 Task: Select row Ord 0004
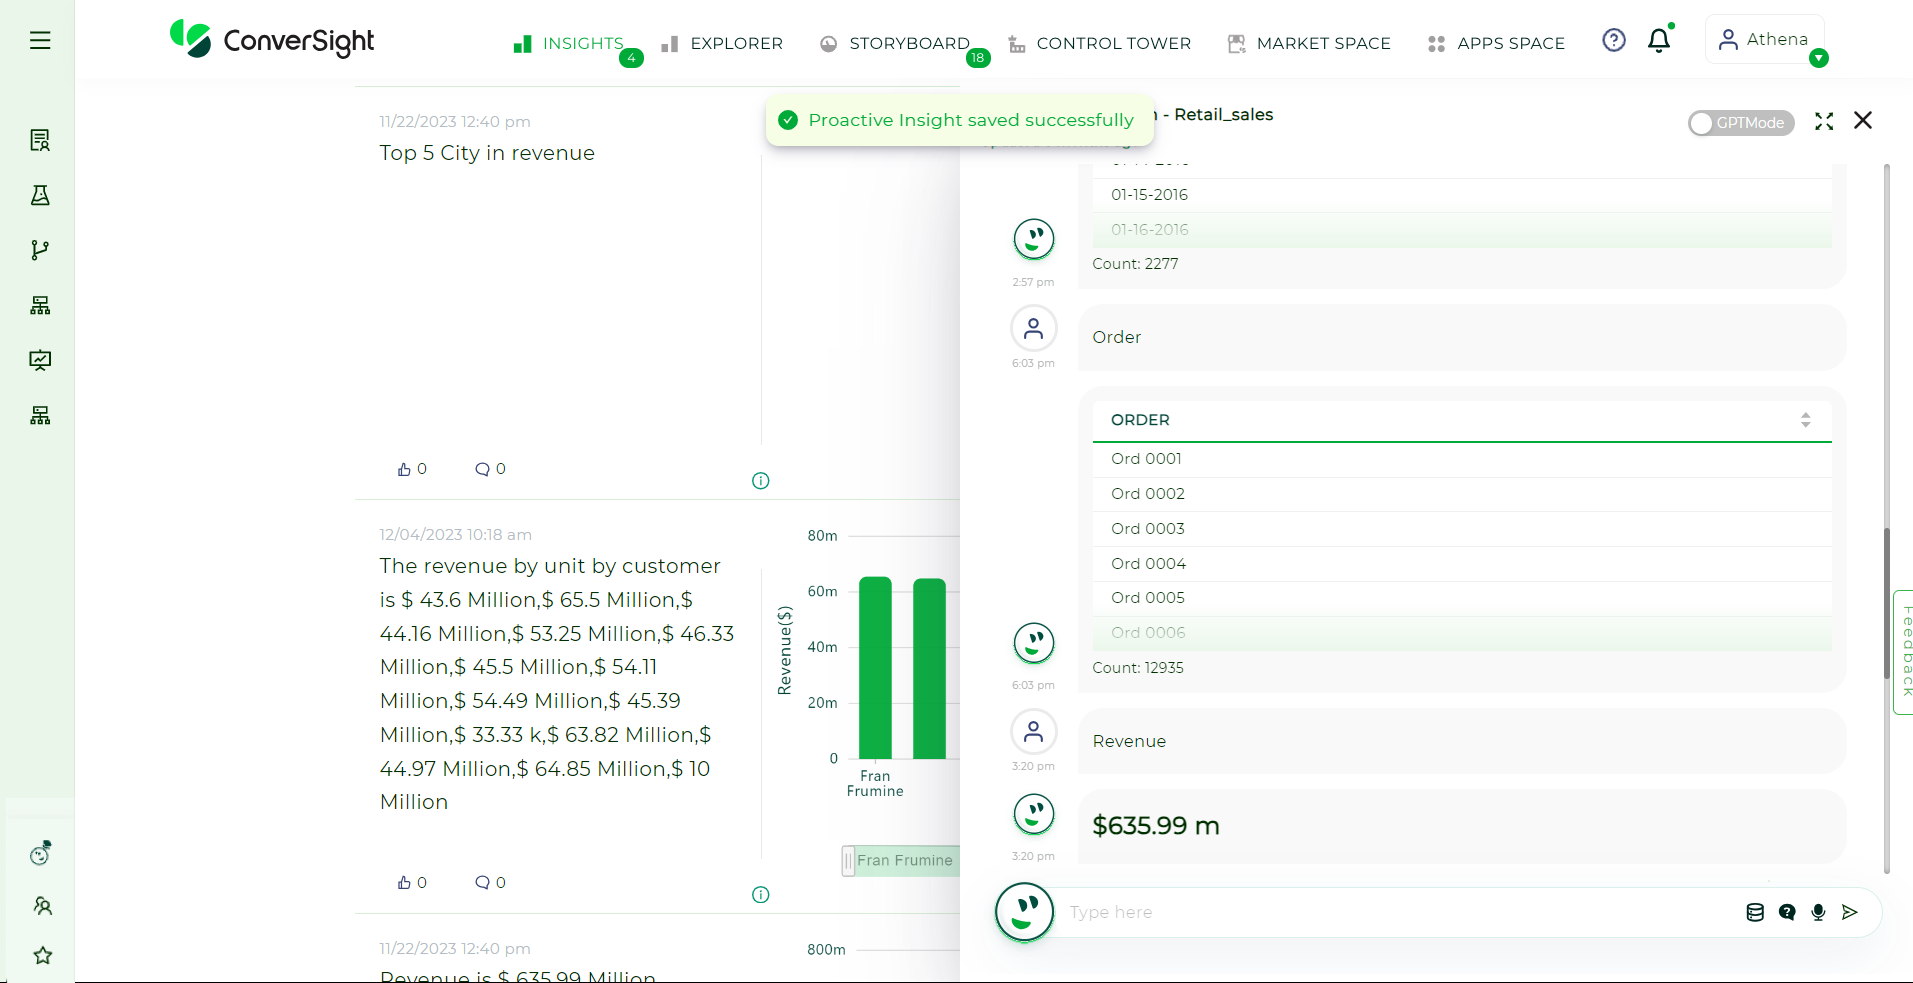[1461, 564]
